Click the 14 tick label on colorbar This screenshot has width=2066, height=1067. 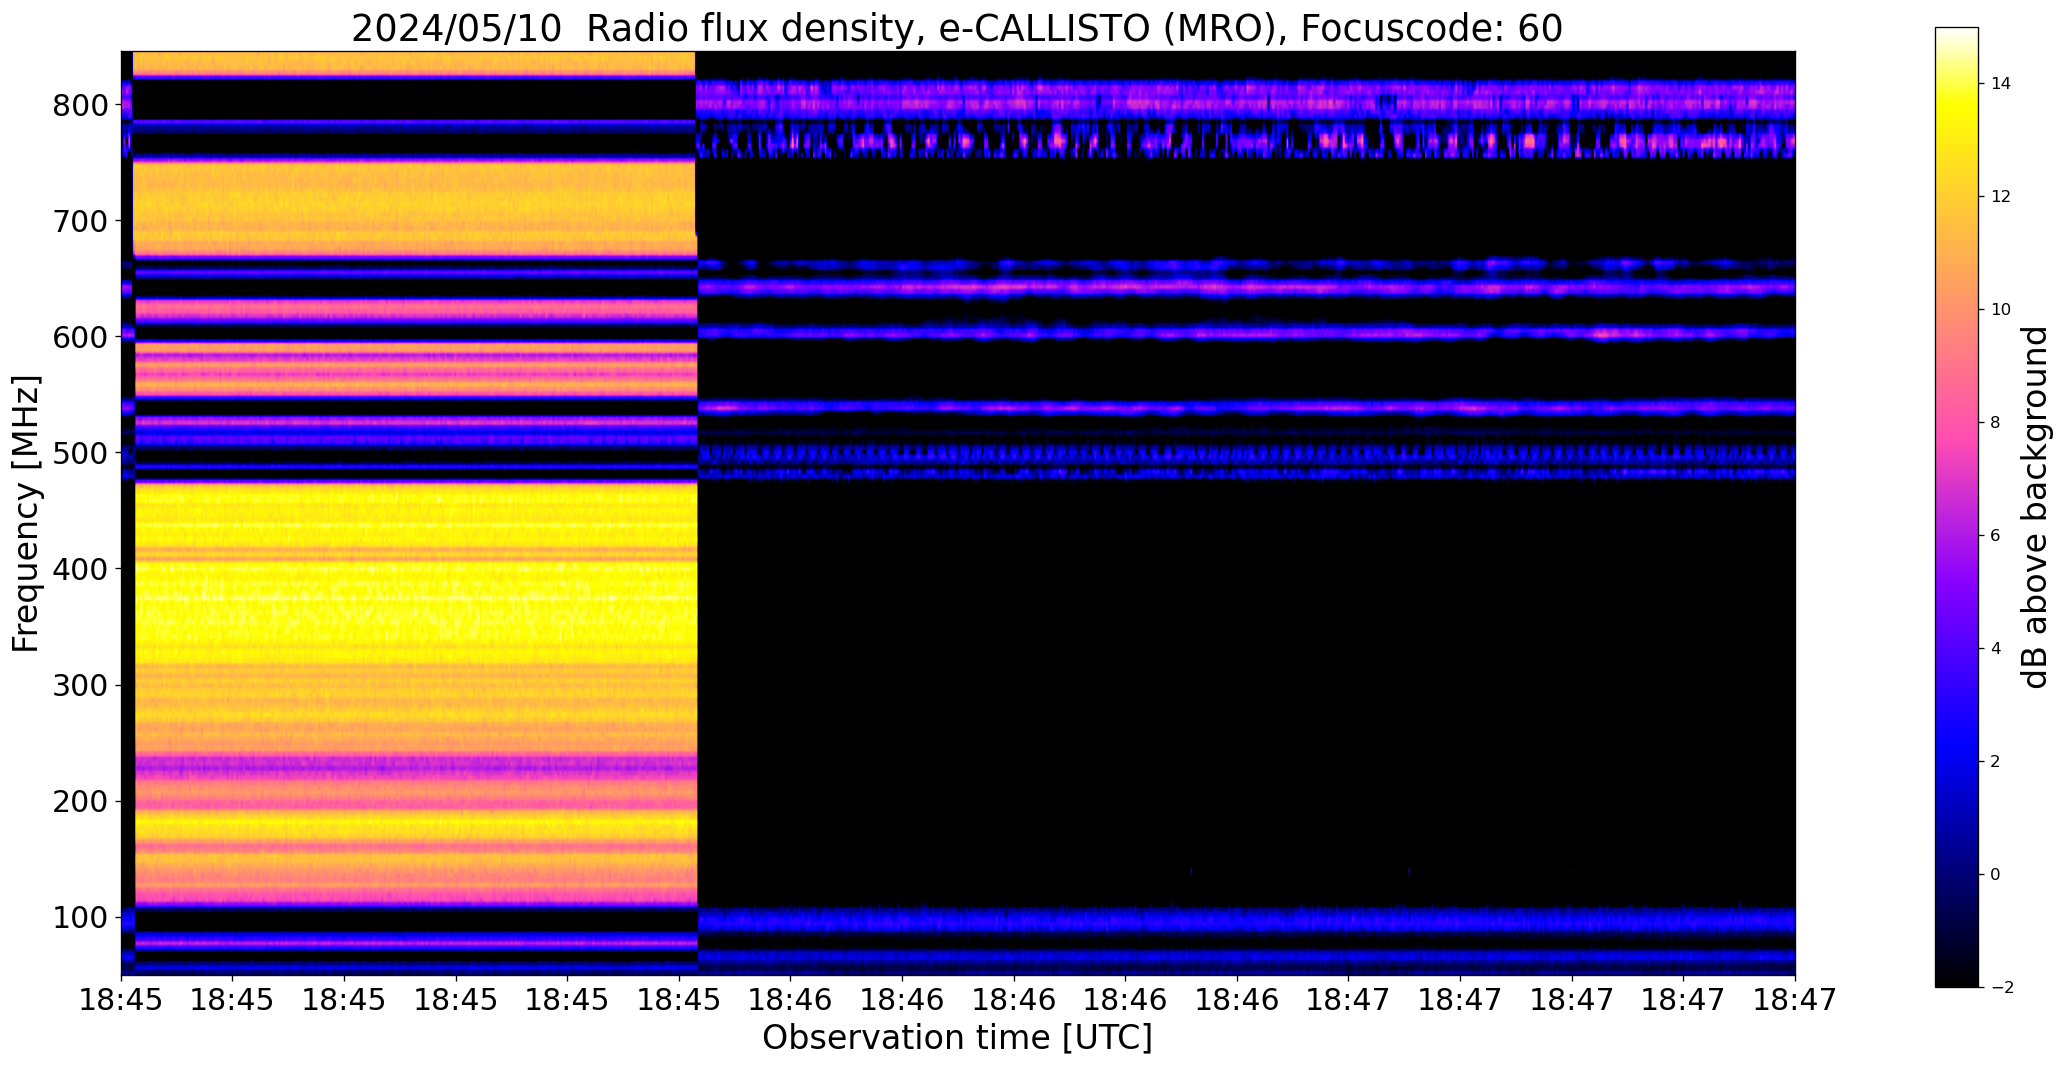(x=2001, y=84)
